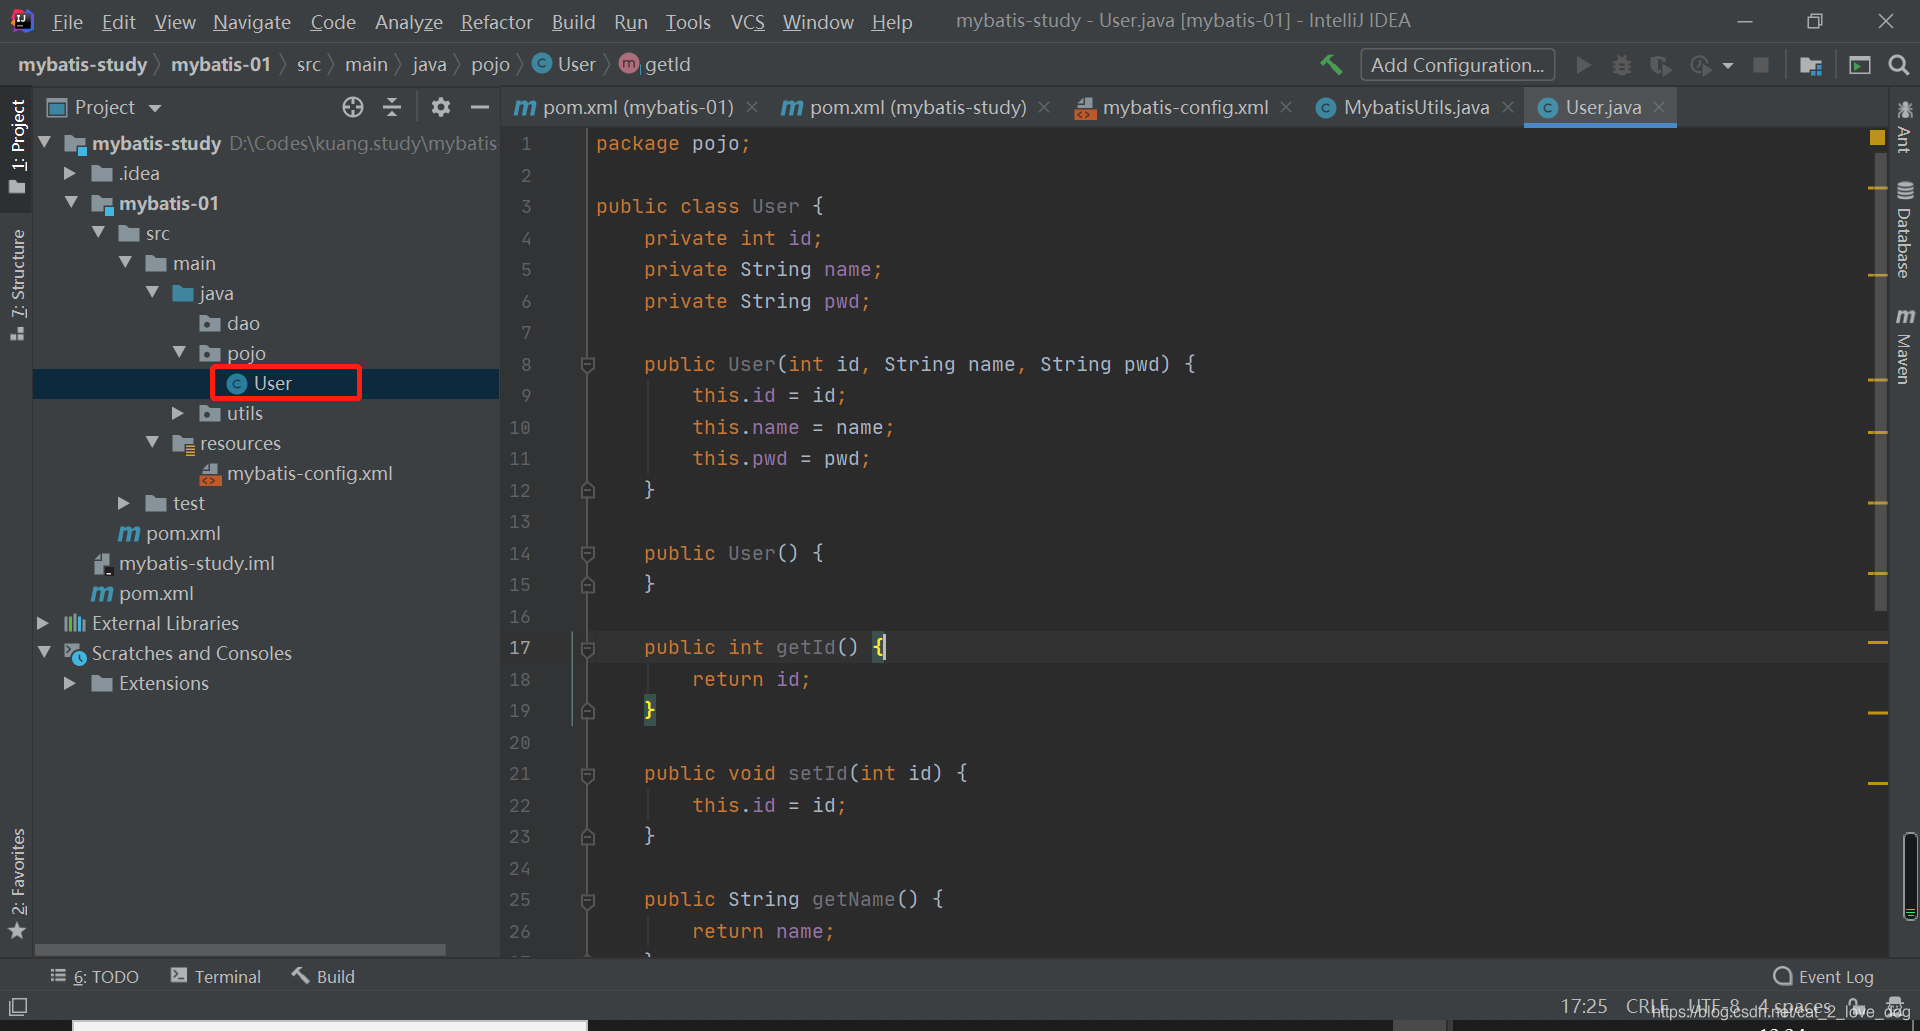
Task: Click locate-in-tree target icon in Project panel
Action: [x=353, y=107]
